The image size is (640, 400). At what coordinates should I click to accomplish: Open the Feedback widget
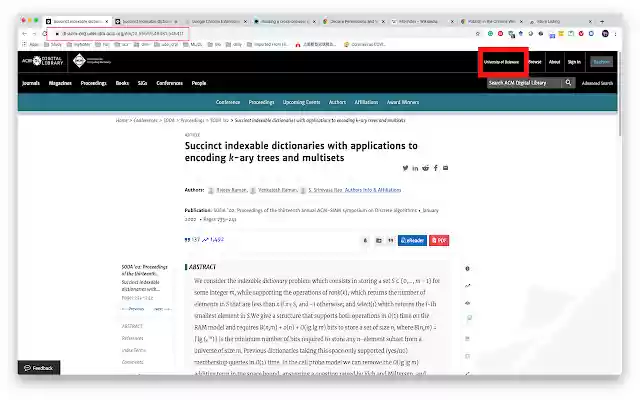click(x=39, y=368)
